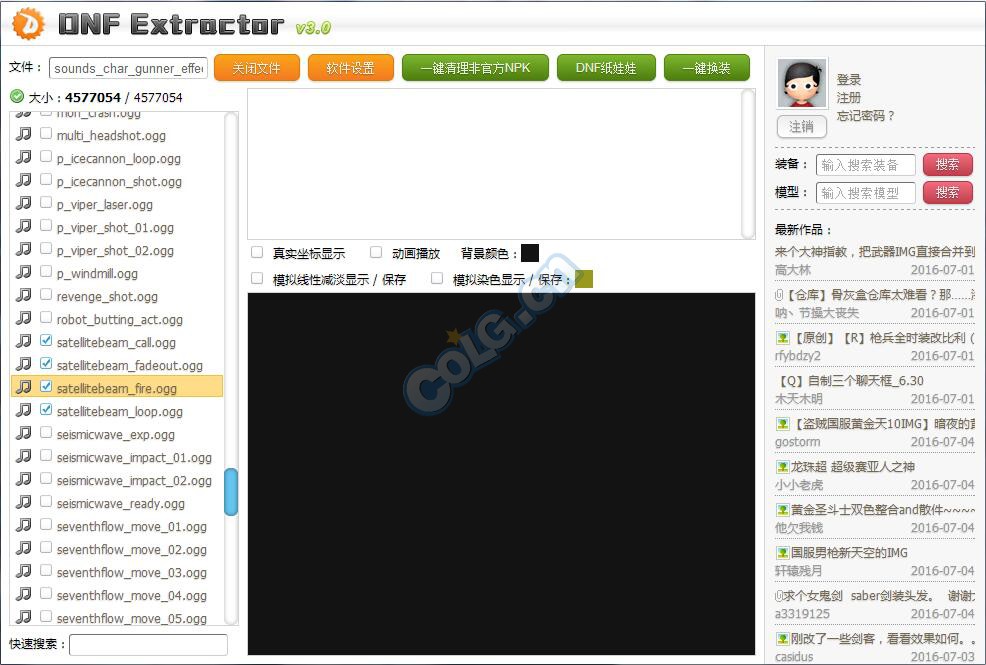Uncheck the satellitebeam_fire.ogg checkbox
This screenshot has height=665, width=986.
coord(46,386)
